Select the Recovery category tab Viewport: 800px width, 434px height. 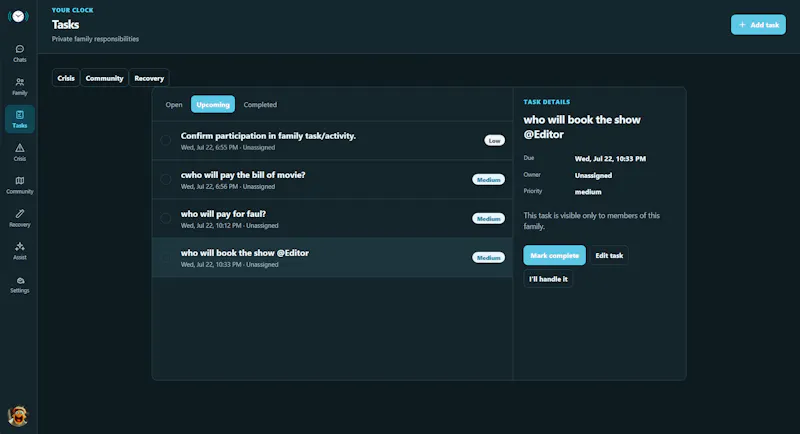(149, 78)
